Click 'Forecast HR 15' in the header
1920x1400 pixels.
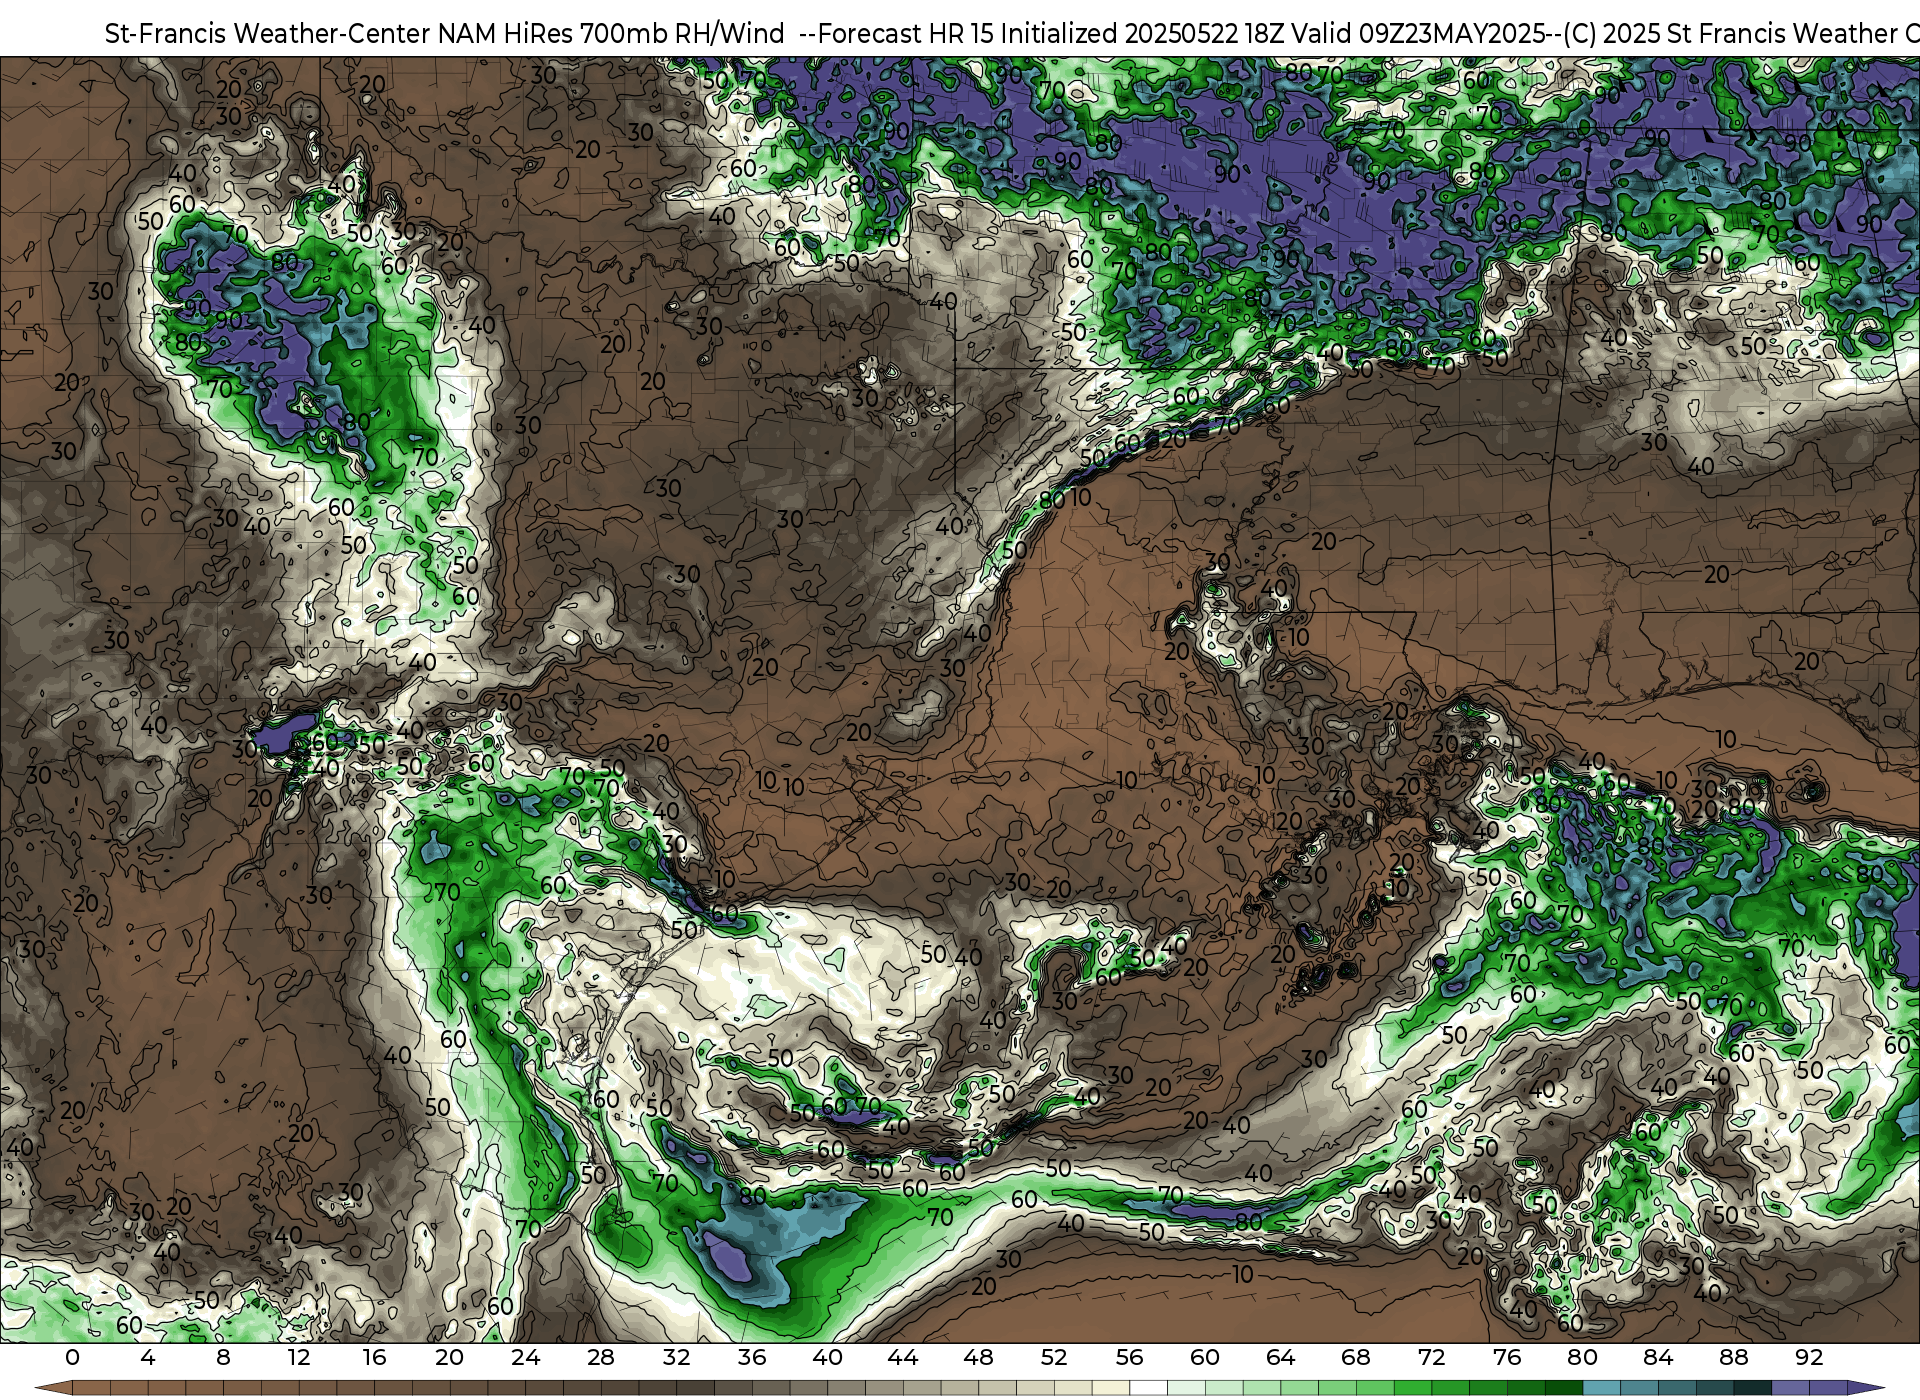tap(906, 34)
